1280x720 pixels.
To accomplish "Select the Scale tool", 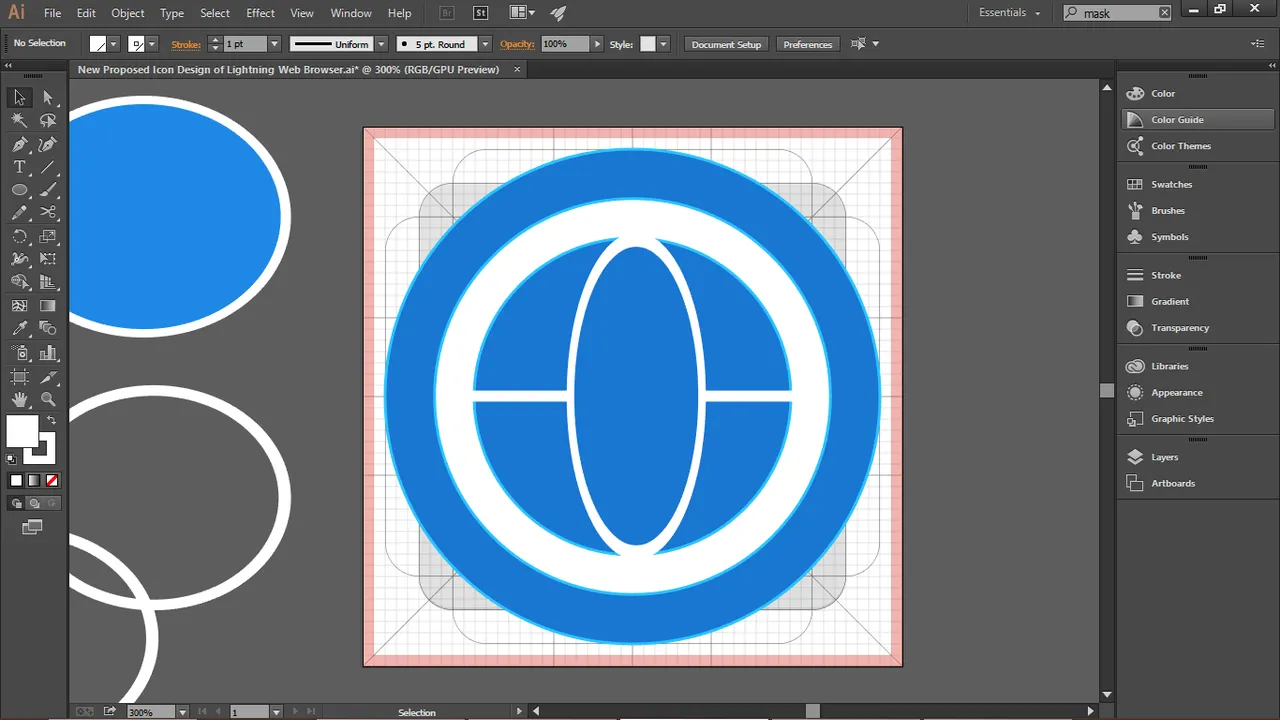I will point(48,237).
